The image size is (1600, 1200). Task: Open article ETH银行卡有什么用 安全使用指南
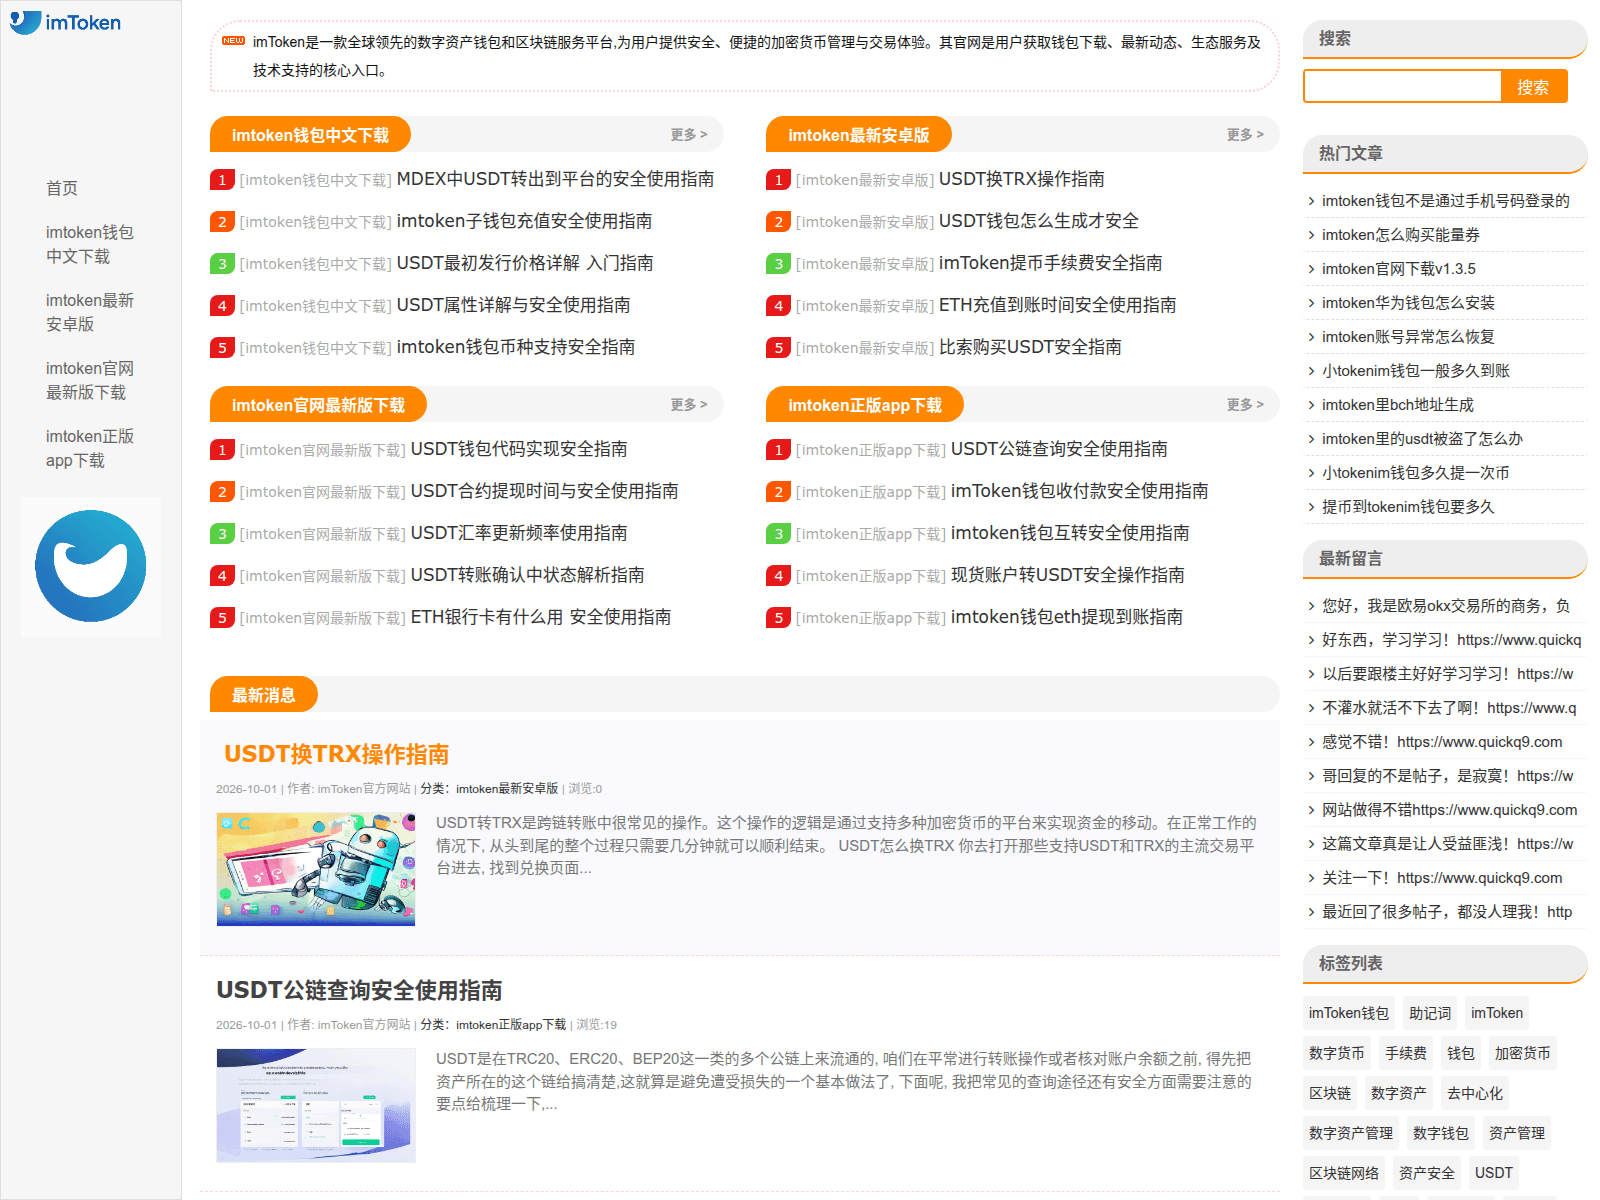(x=541, y=617)
